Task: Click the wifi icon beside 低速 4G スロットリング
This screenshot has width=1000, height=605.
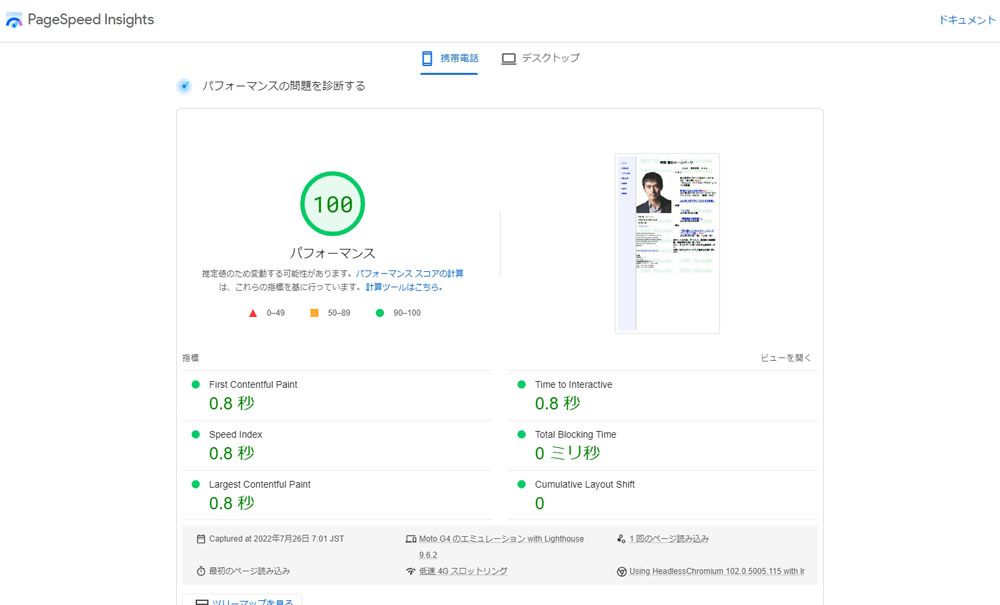Action: [411, 571]
